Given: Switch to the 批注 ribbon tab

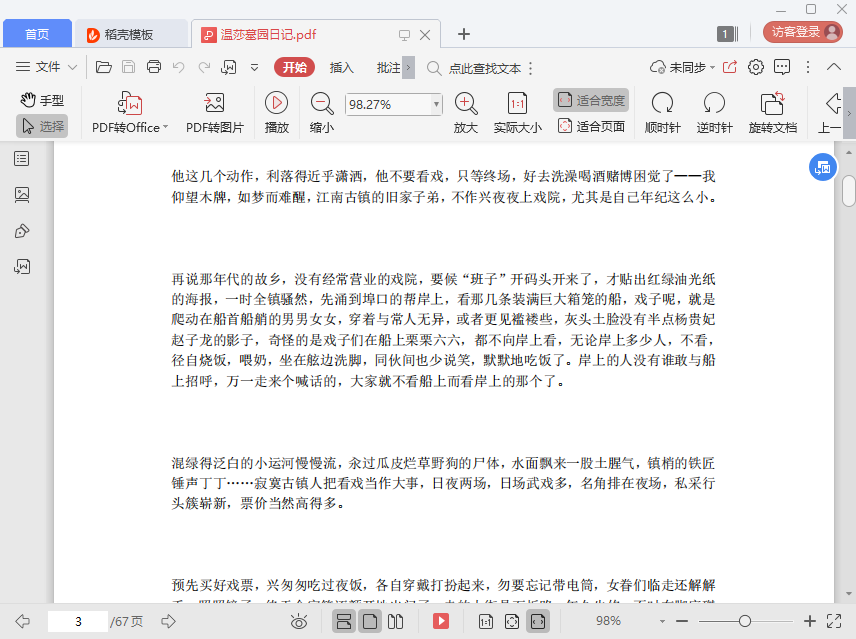Looking at the screenshot, I should click(388, 68).
